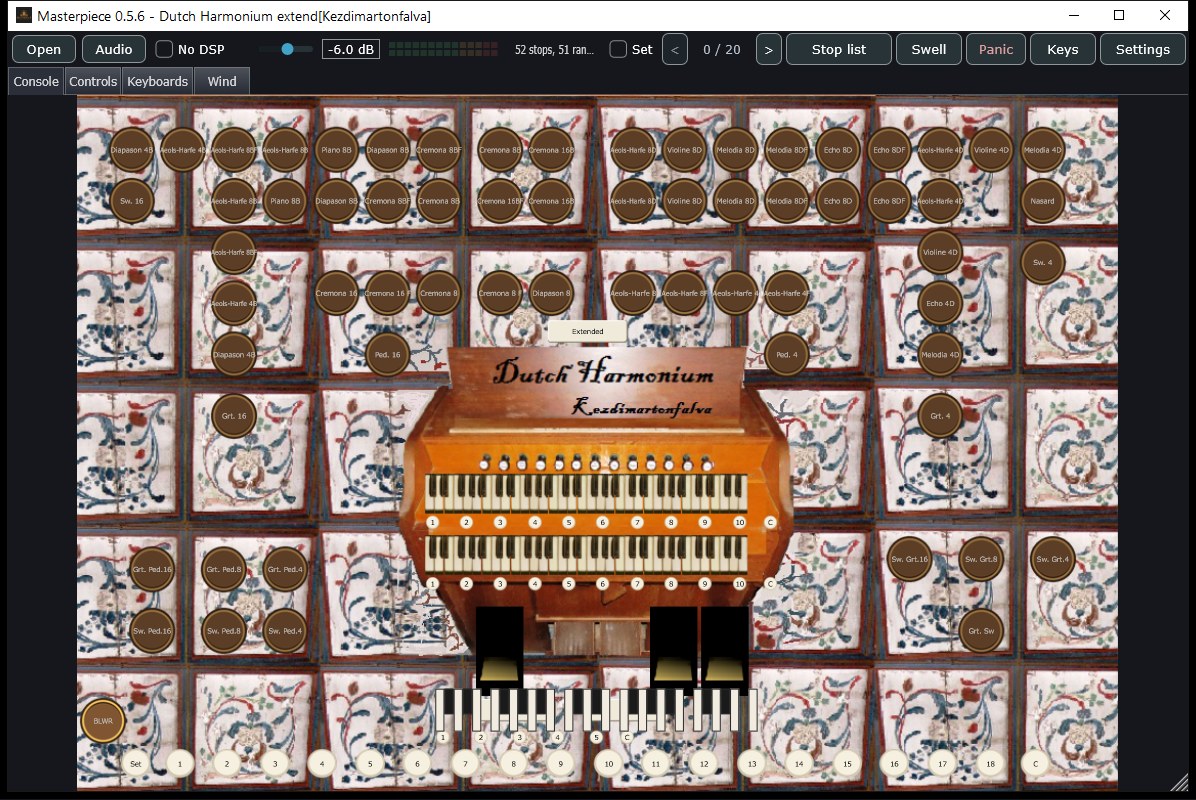The height and width of the screenshot is (800, 1196).
Task: Toggle the Cremona 16BF stop
Action: (x=500, y=201)
